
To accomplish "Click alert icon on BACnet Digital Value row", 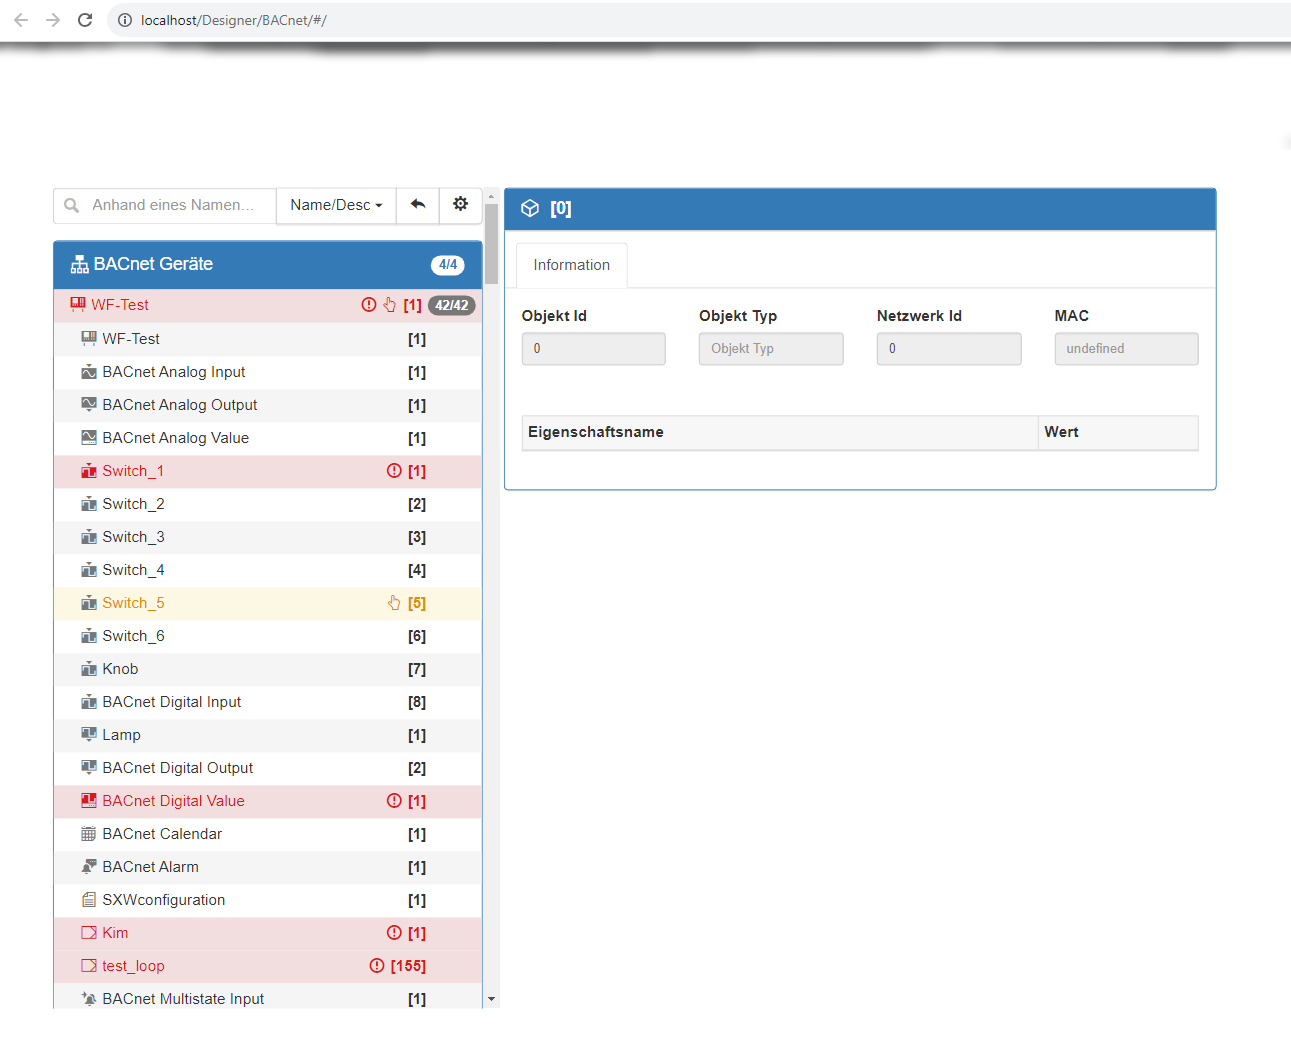I will tap(394, 801).
